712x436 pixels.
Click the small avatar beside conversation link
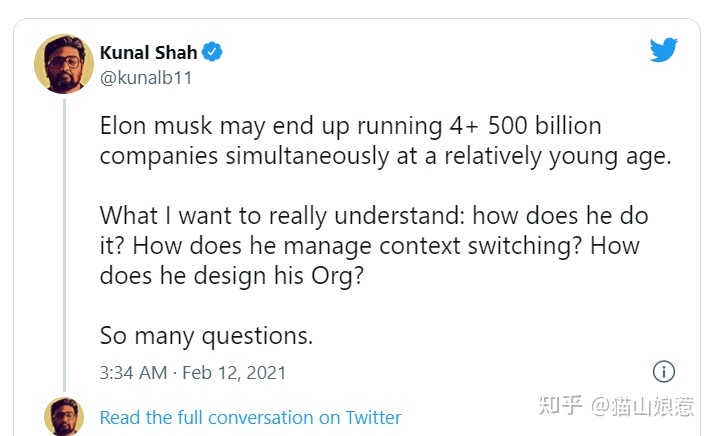click(64, 417)
